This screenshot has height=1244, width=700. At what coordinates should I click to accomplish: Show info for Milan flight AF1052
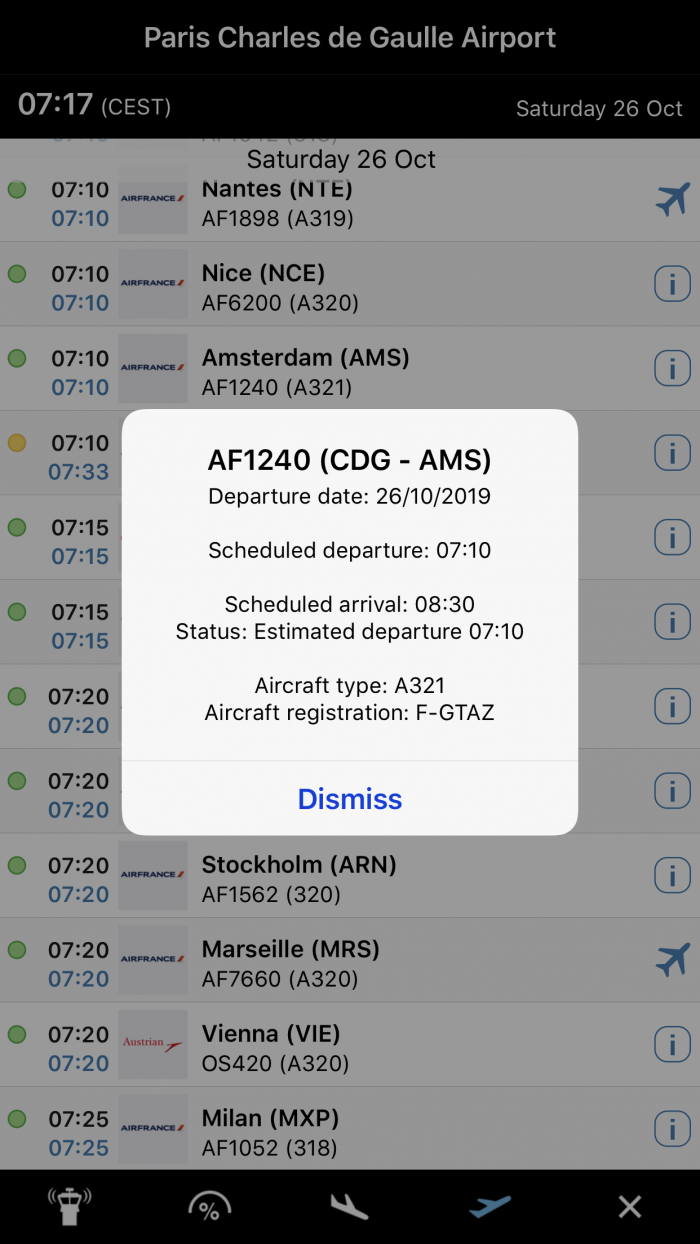pos(673,1129)
